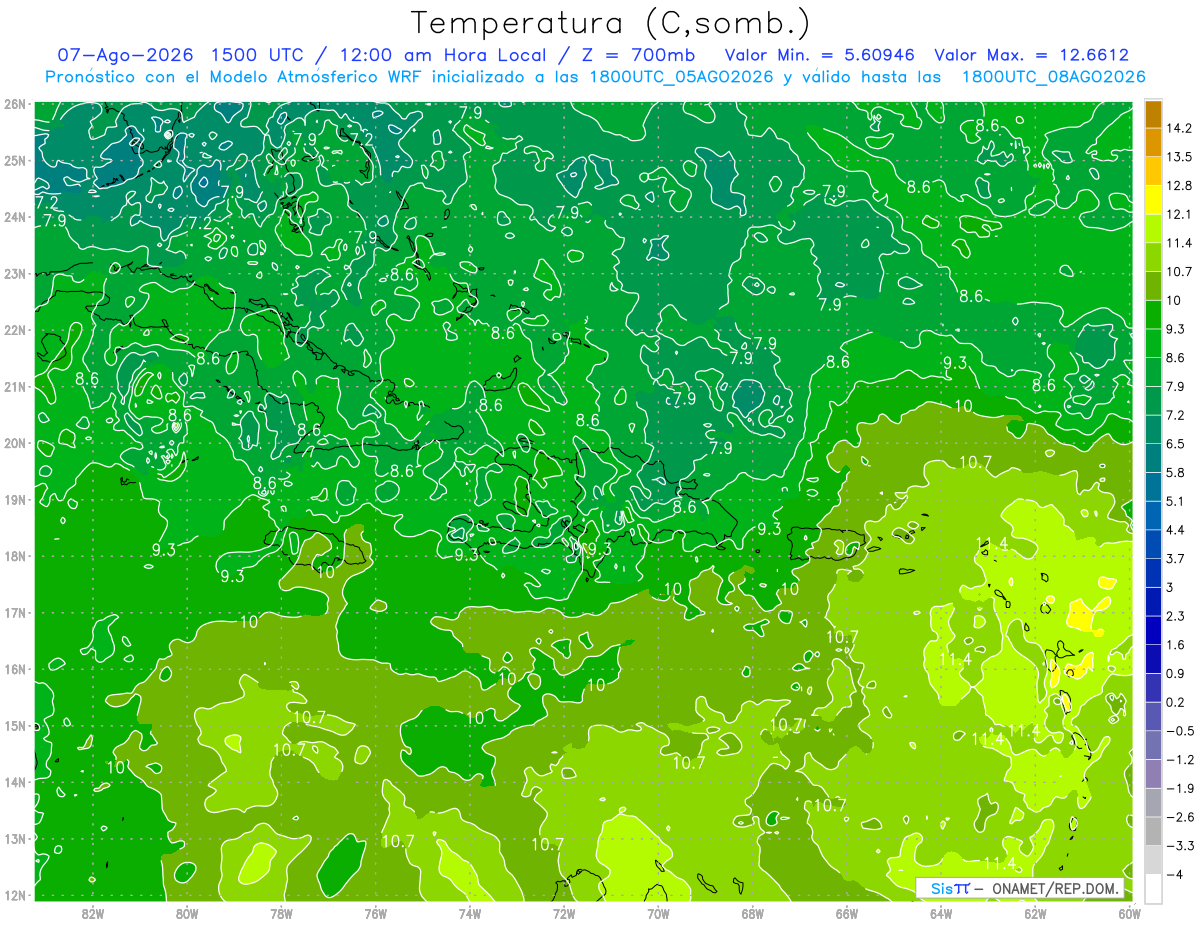The width and height of the screenshot is (1200, 927).
Task: Click the '-0.5' legend value
Action: (x=1179, y=731)
